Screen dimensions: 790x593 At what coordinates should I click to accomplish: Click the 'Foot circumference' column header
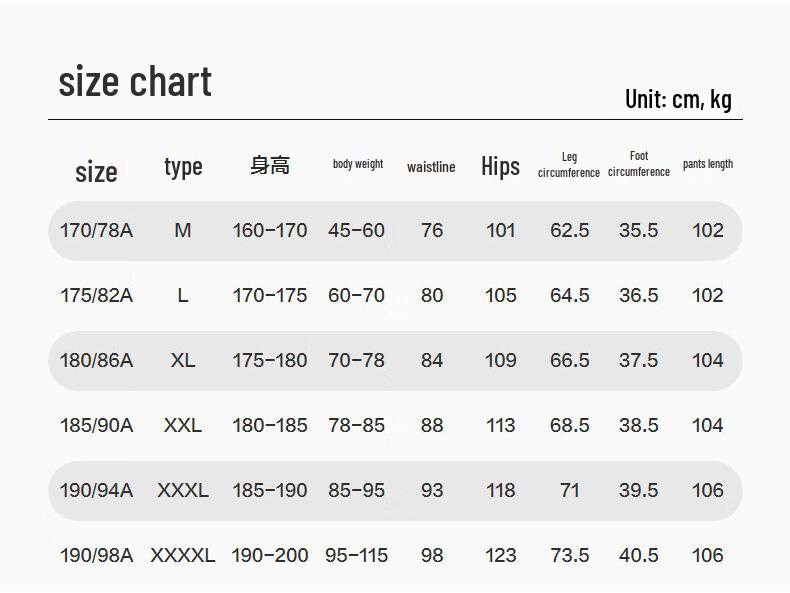point(639,164)
